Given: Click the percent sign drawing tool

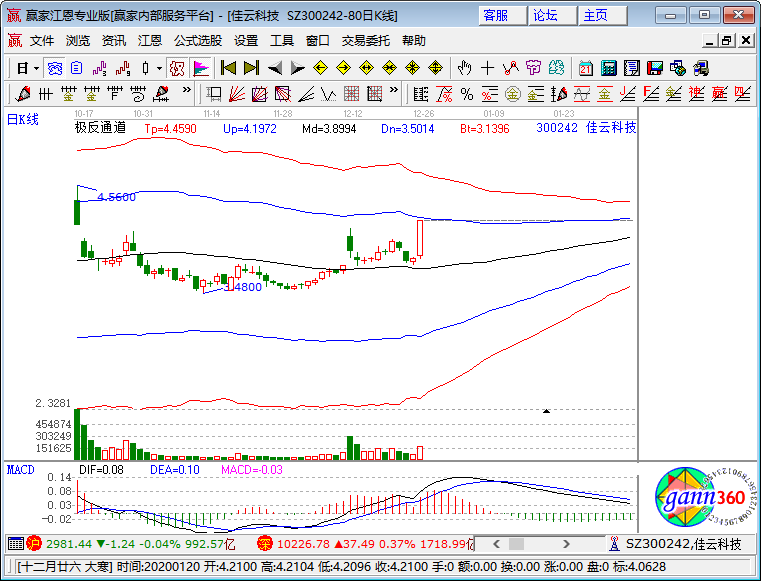Looking at the screenshot, I should pyautogui.click(x=466, y=94).
